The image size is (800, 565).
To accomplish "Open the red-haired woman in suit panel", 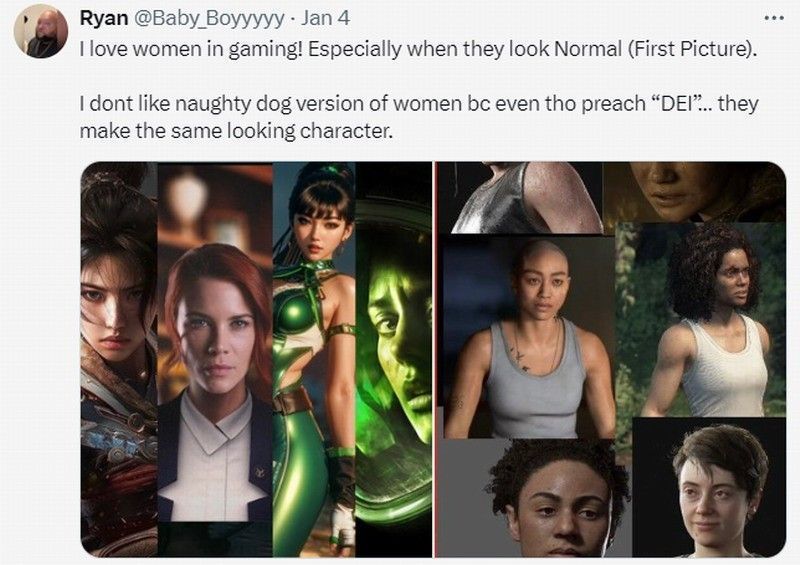I will click(x=214, y=358).
